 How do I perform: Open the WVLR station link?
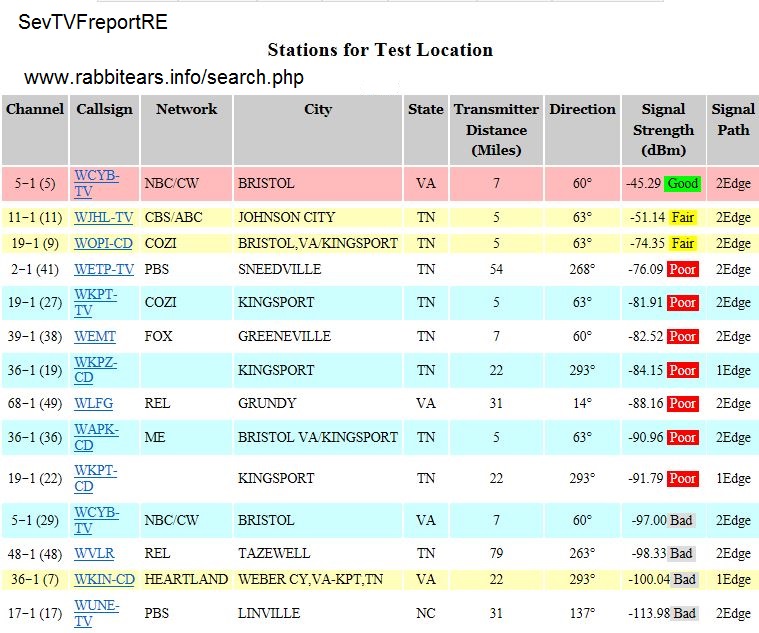(94, 553)
